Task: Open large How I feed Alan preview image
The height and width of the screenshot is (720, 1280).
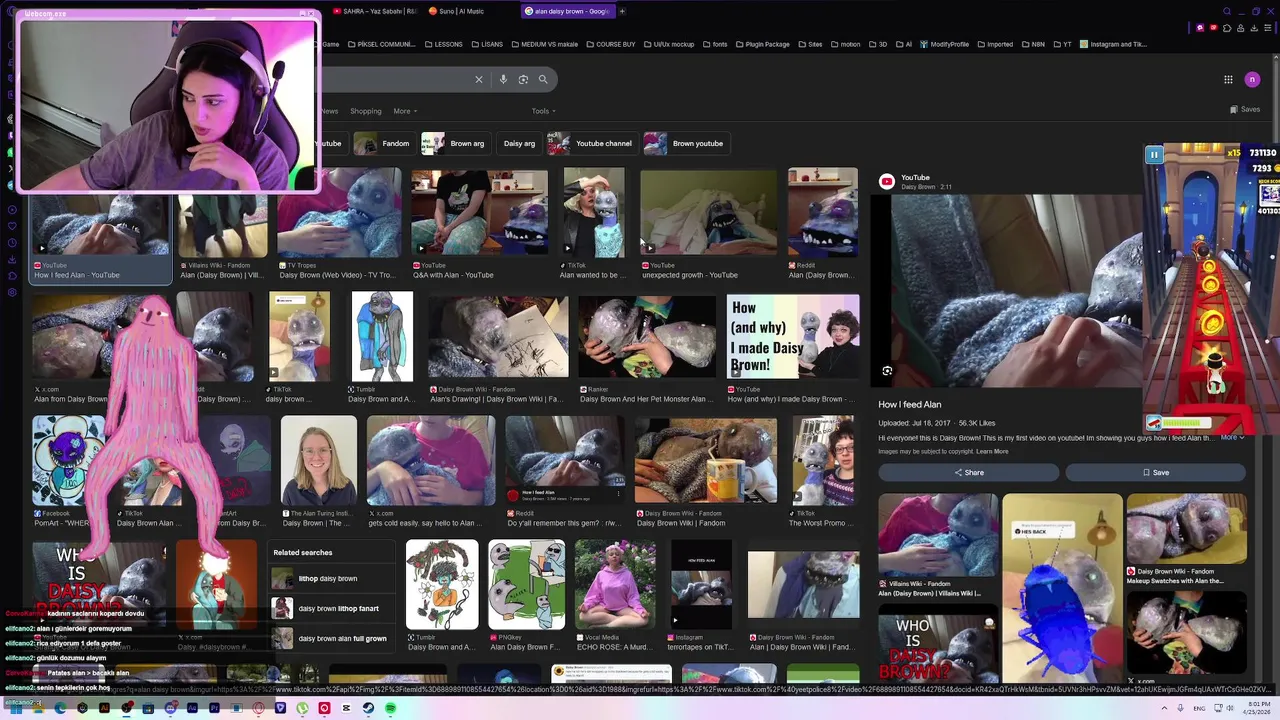Action: 1005,290
